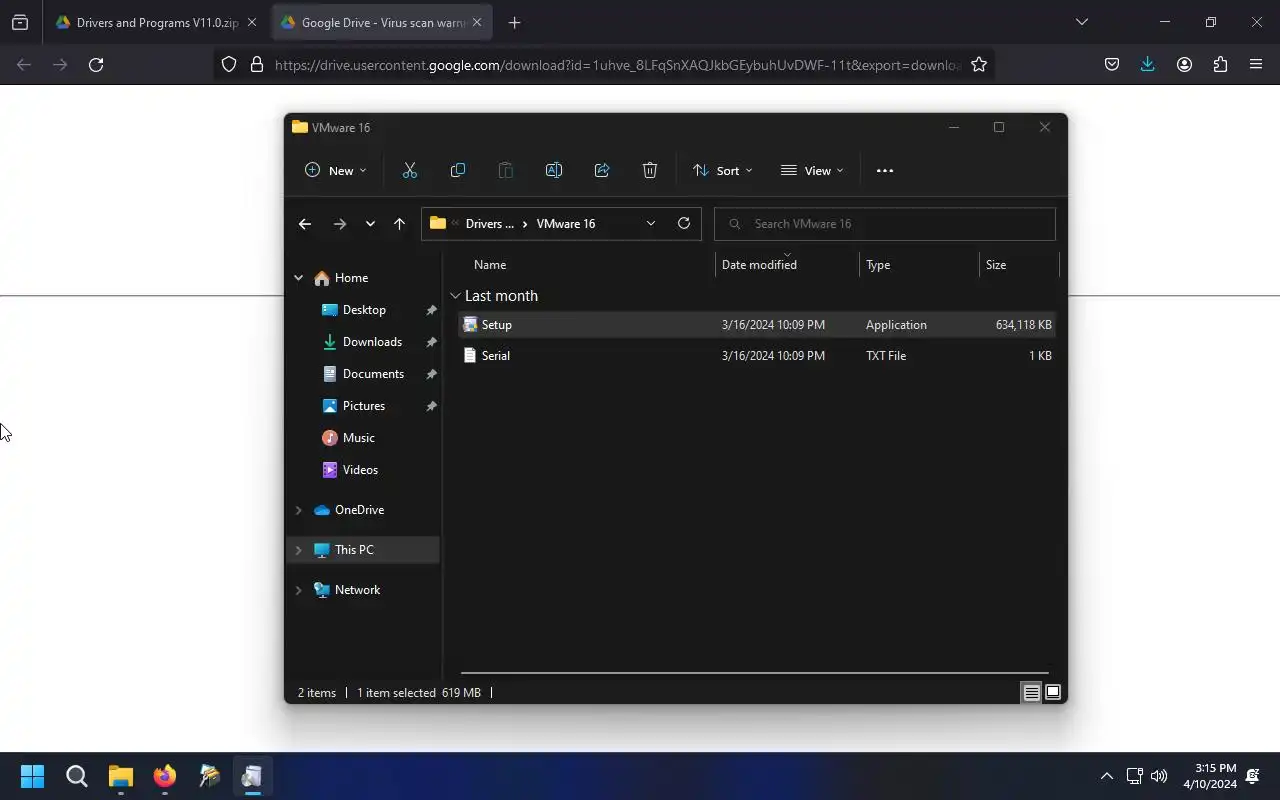The height and width of the screenshot is (800, 1280).
Task: Click the Copy icon in Explorer toolbar
Action: 458,170
